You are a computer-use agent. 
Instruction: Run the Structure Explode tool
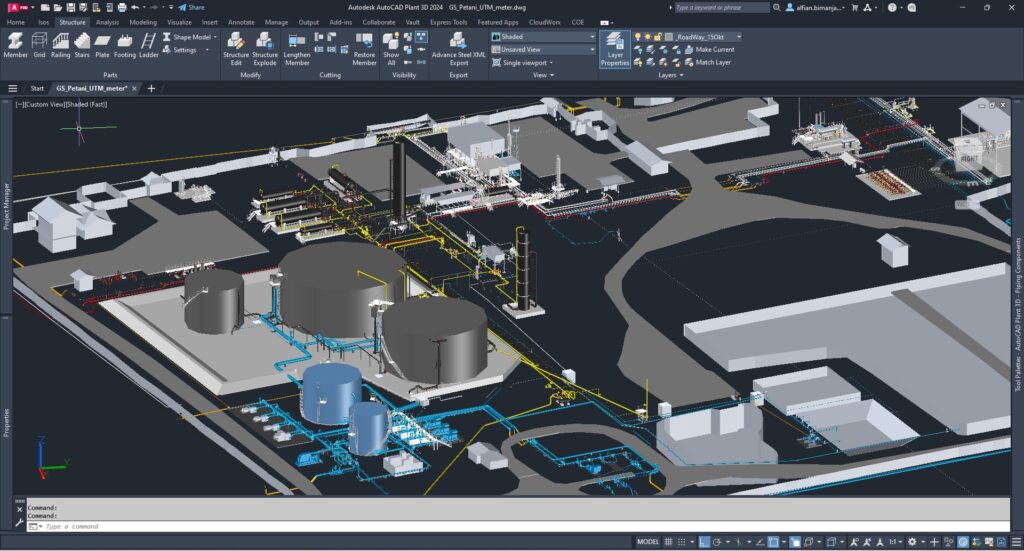[264, 49]
